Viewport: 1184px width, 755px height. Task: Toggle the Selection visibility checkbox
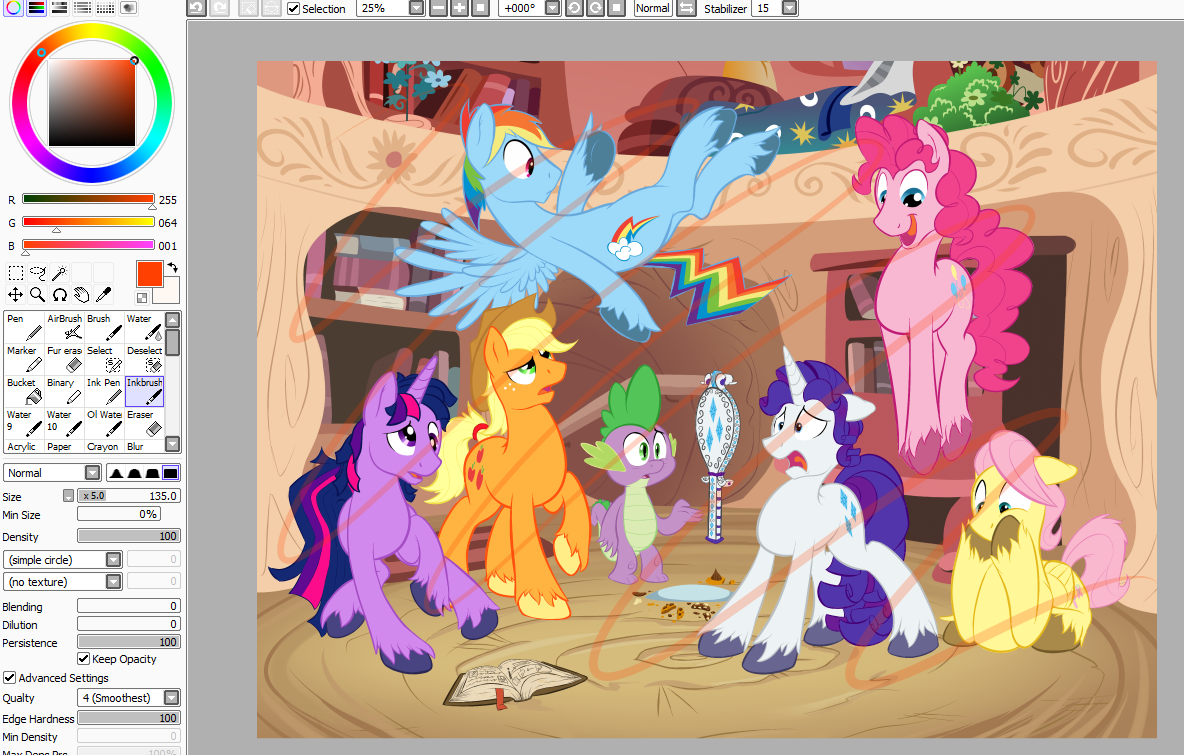294,9
